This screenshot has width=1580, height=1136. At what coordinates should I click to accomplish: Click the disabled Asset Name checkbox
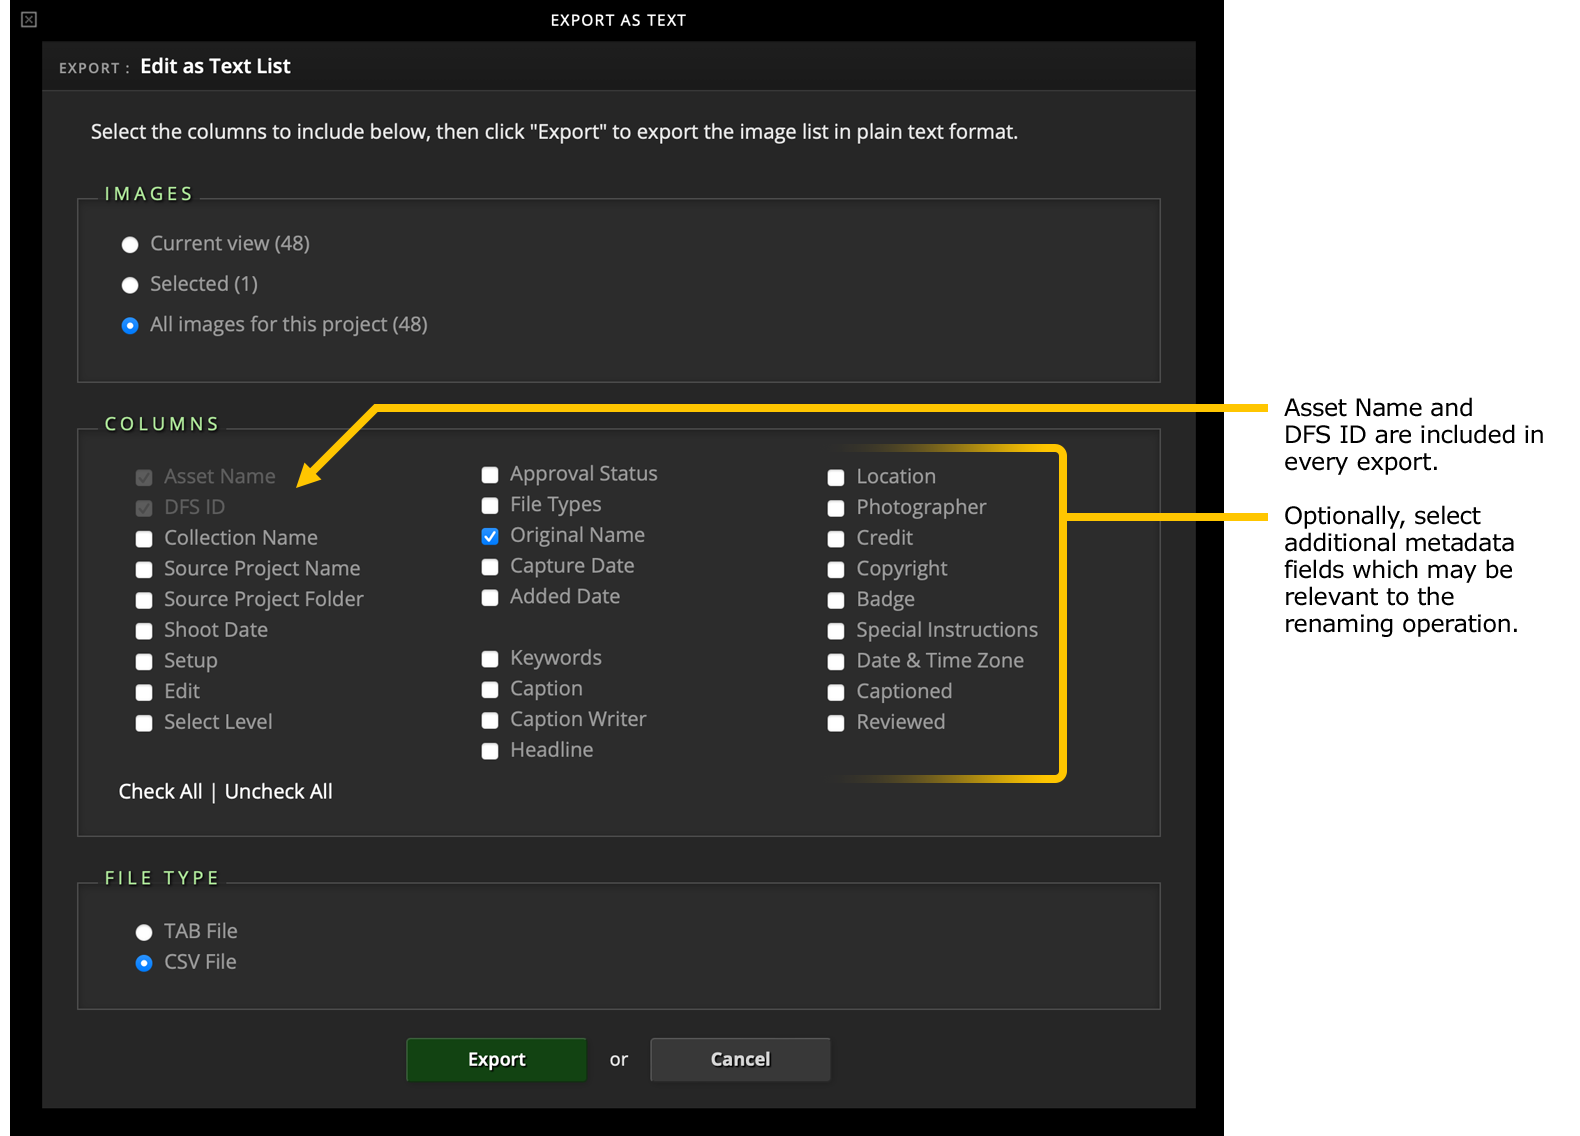(x=144, y=478)
